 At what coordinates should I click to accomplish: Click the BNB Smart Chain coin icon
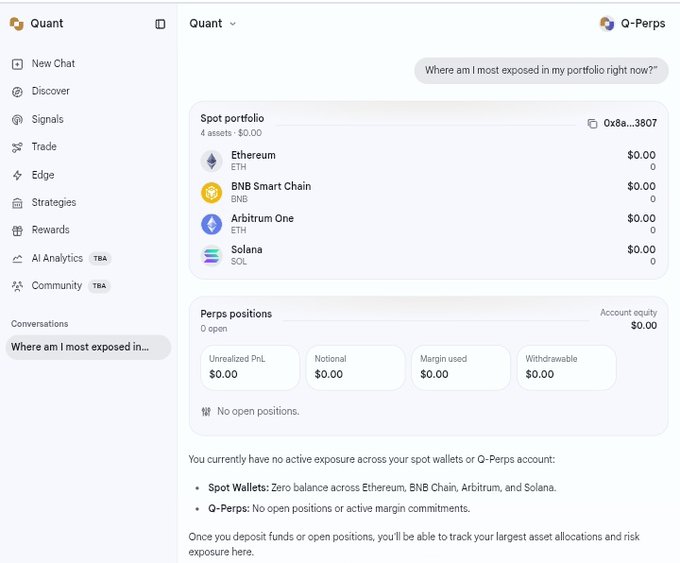pyautogui.click(x=212, y=193)
